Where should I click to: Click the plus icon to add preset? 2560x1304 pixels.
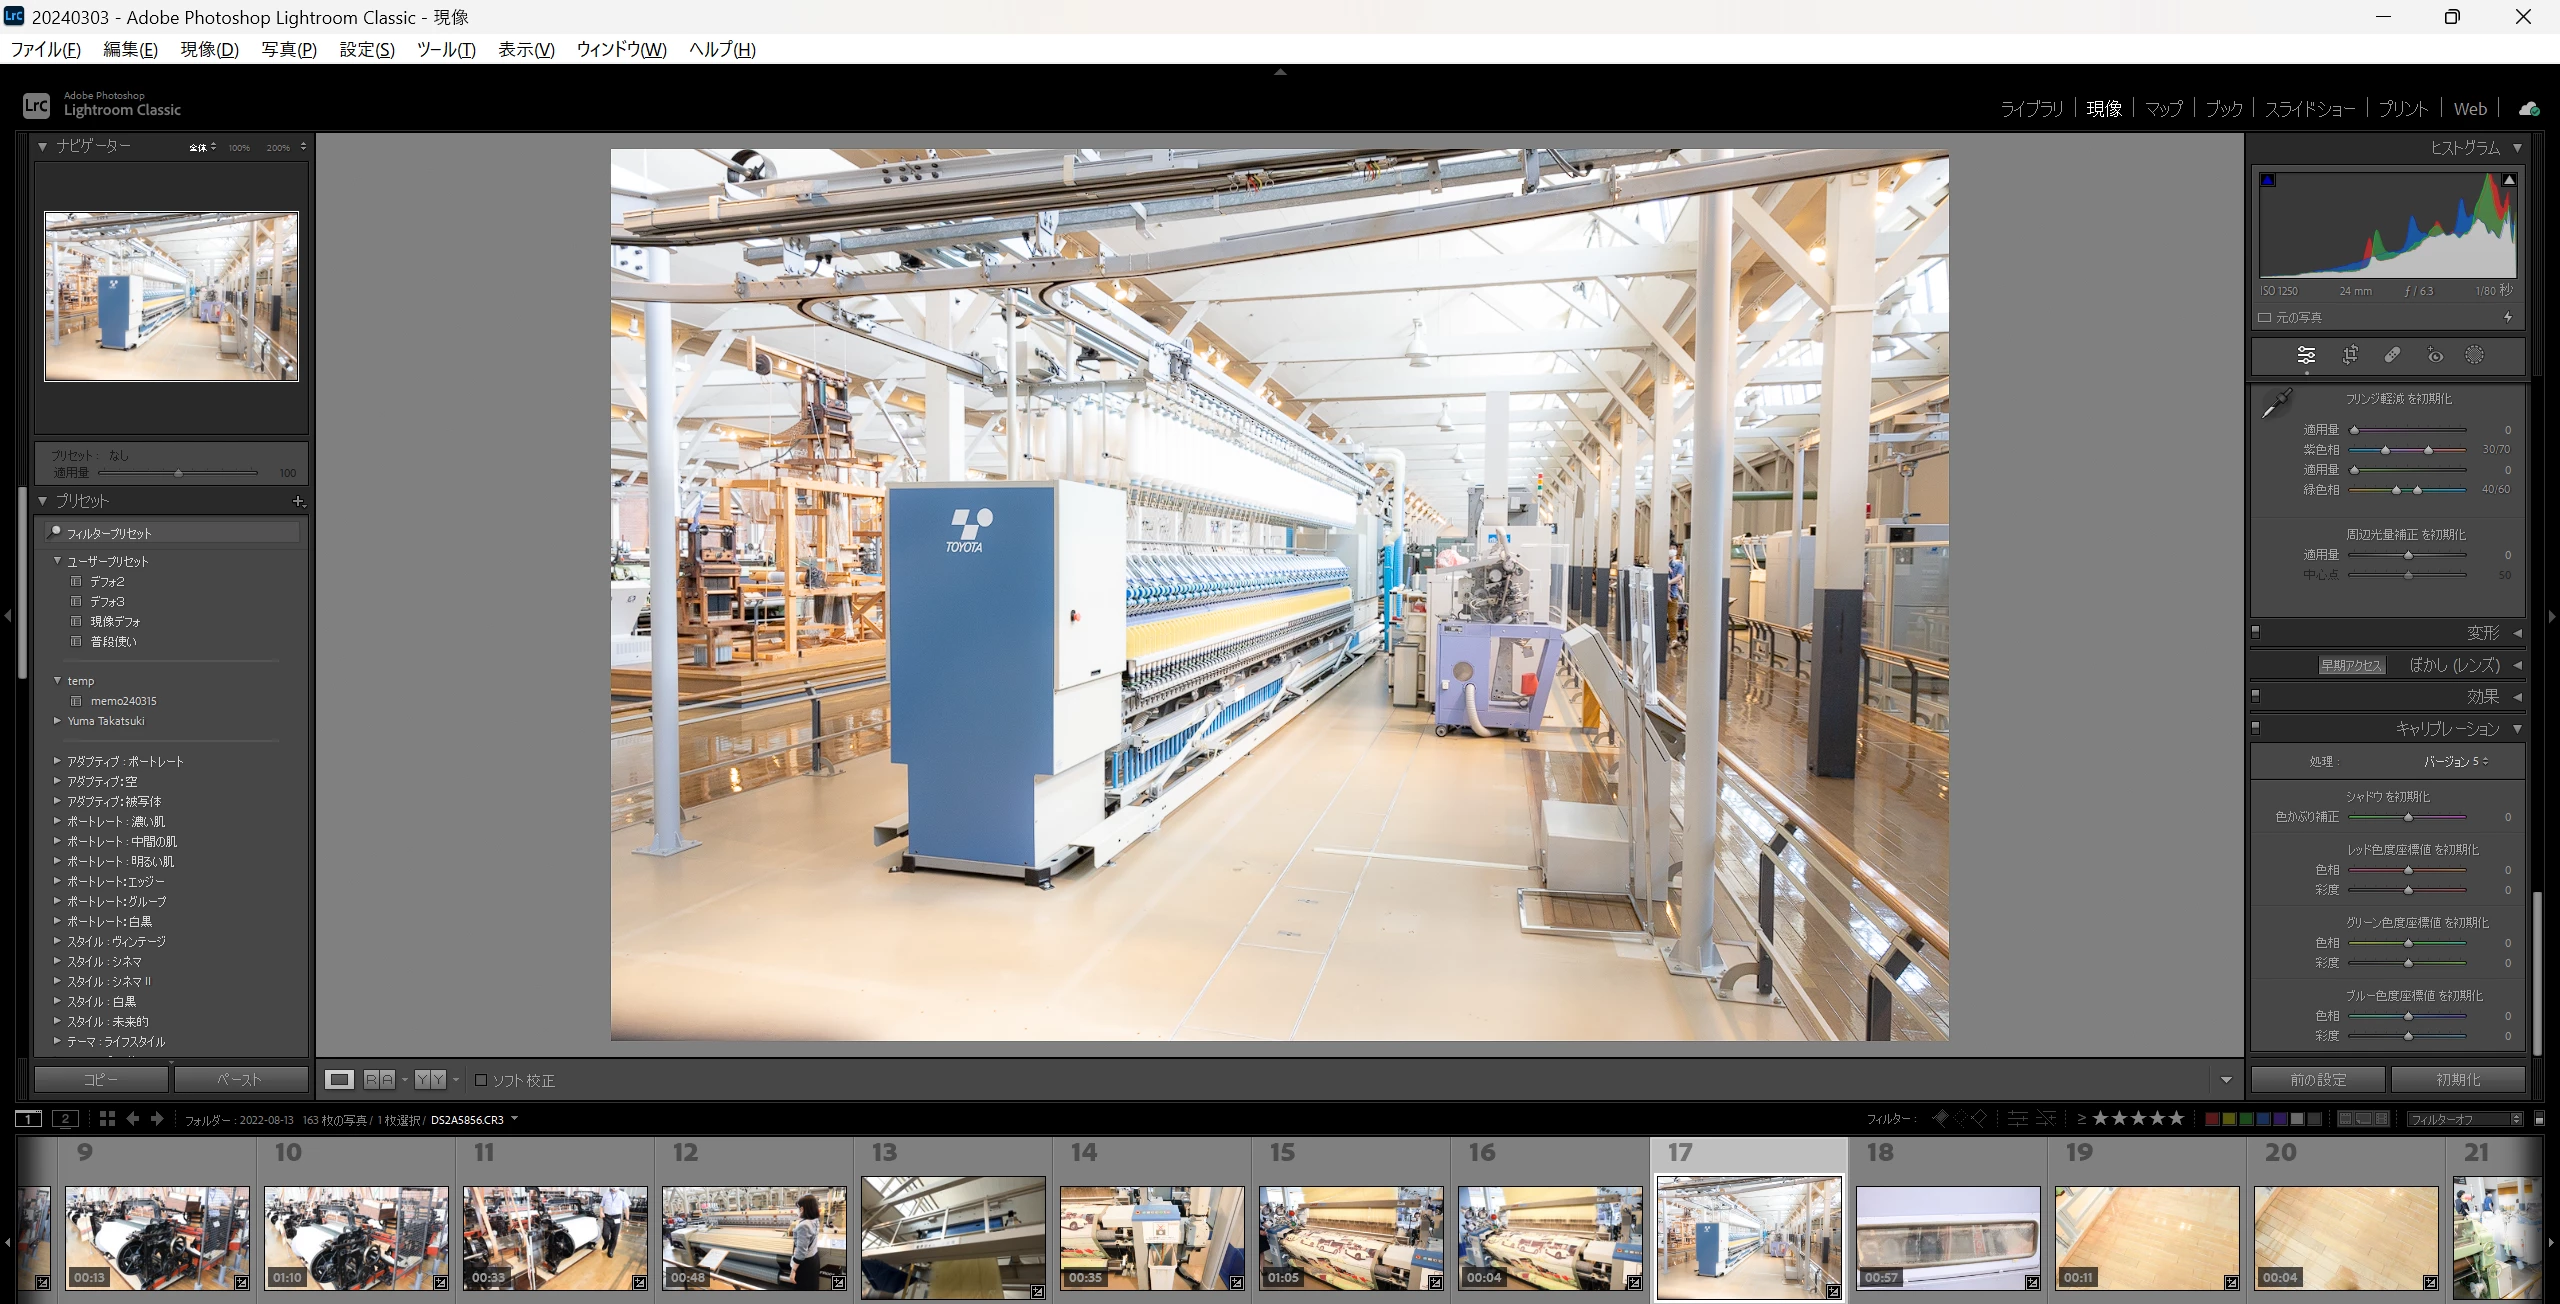[298, 501]
